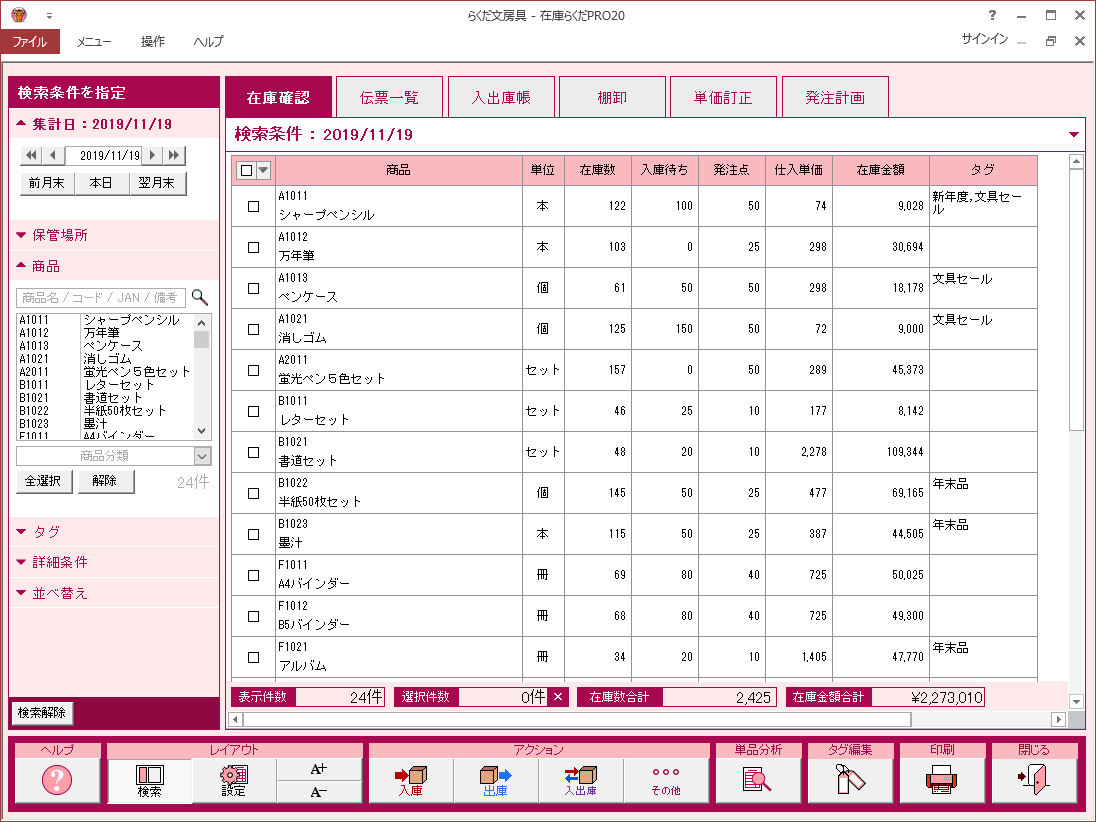This screenshot has height=822, width=1096.
Task: Switch to the 伝票一覧 tab
Action: pyautogui.click(x=389, y=98)
